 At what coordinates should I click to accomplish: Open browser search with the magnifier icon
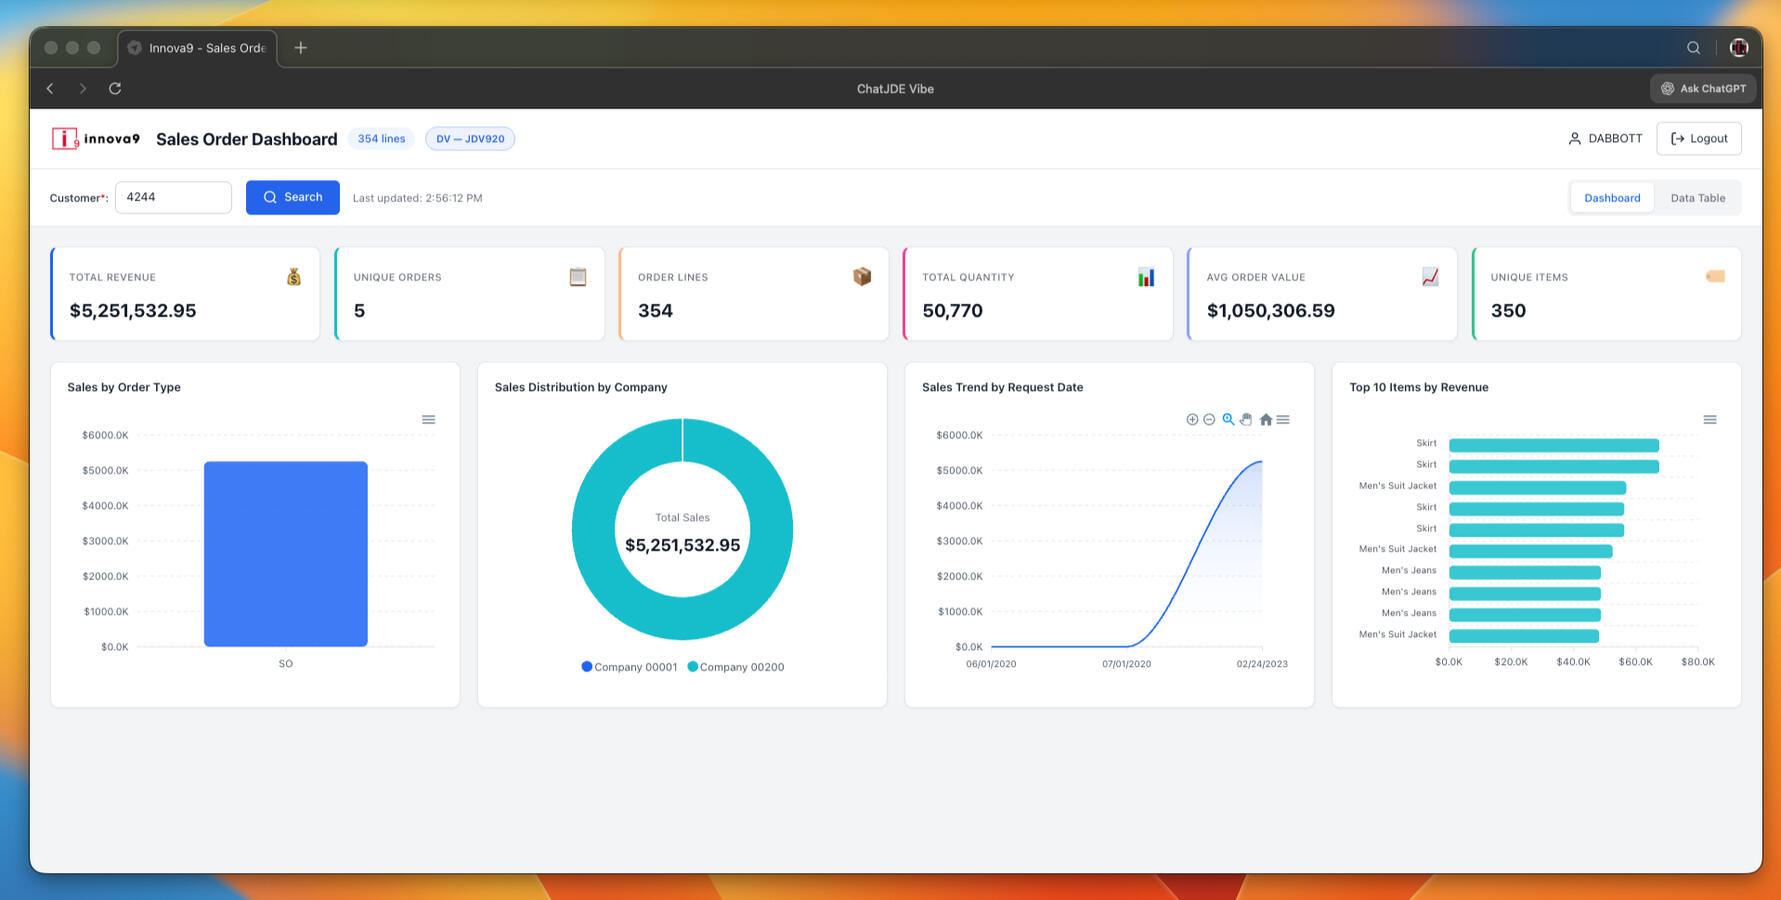[1694, 47]
